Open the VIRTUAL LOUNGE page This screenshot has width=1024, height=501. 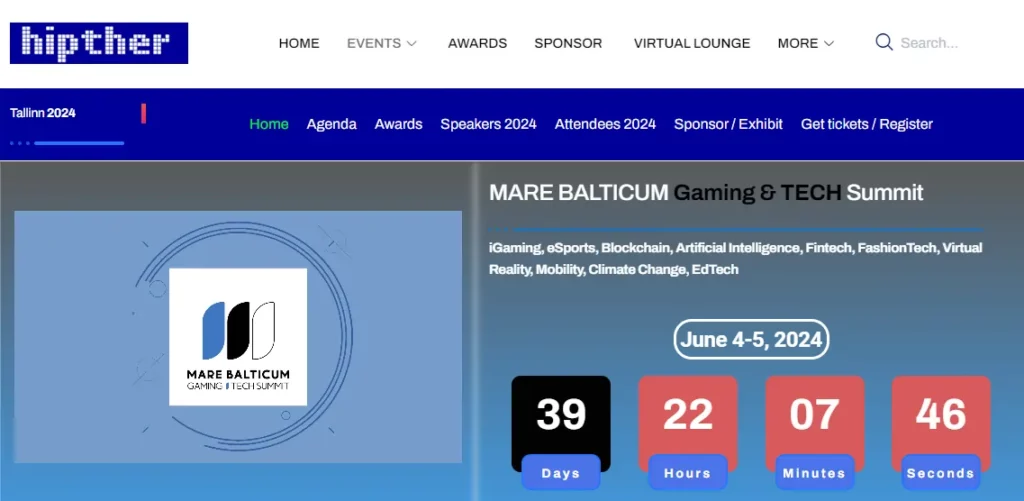(x=691, y=43)
